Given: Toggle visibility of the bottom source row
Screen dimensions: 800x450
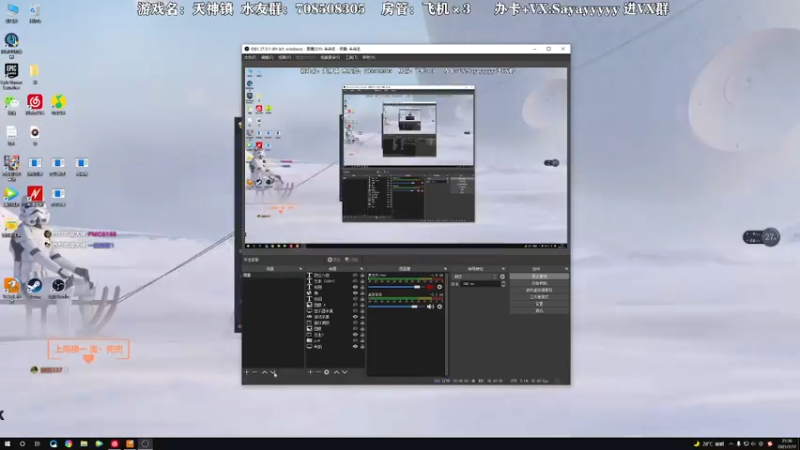Looking at the screenshot, I should pos(355,346).
